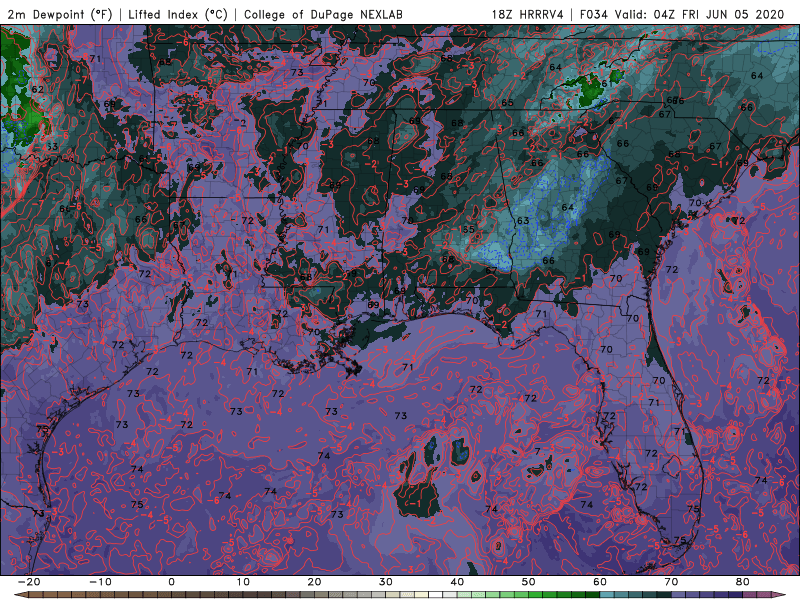This screenshot has height=600, width=800.
Task: Click the 40 color scale label
Action: [x=457, y=582]
